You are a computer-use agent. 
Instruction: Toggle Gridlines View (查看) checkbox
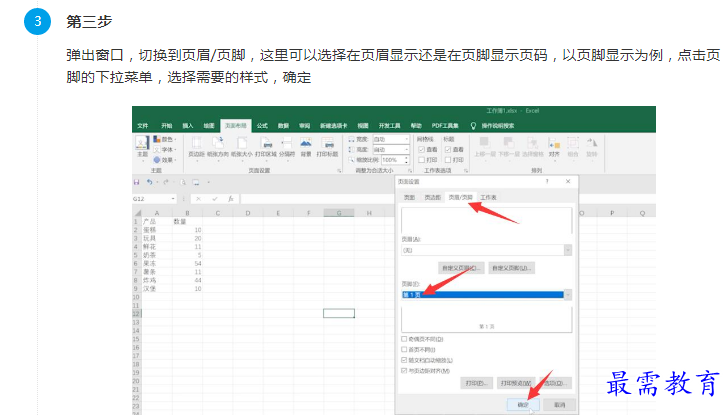tap(422, 149)
